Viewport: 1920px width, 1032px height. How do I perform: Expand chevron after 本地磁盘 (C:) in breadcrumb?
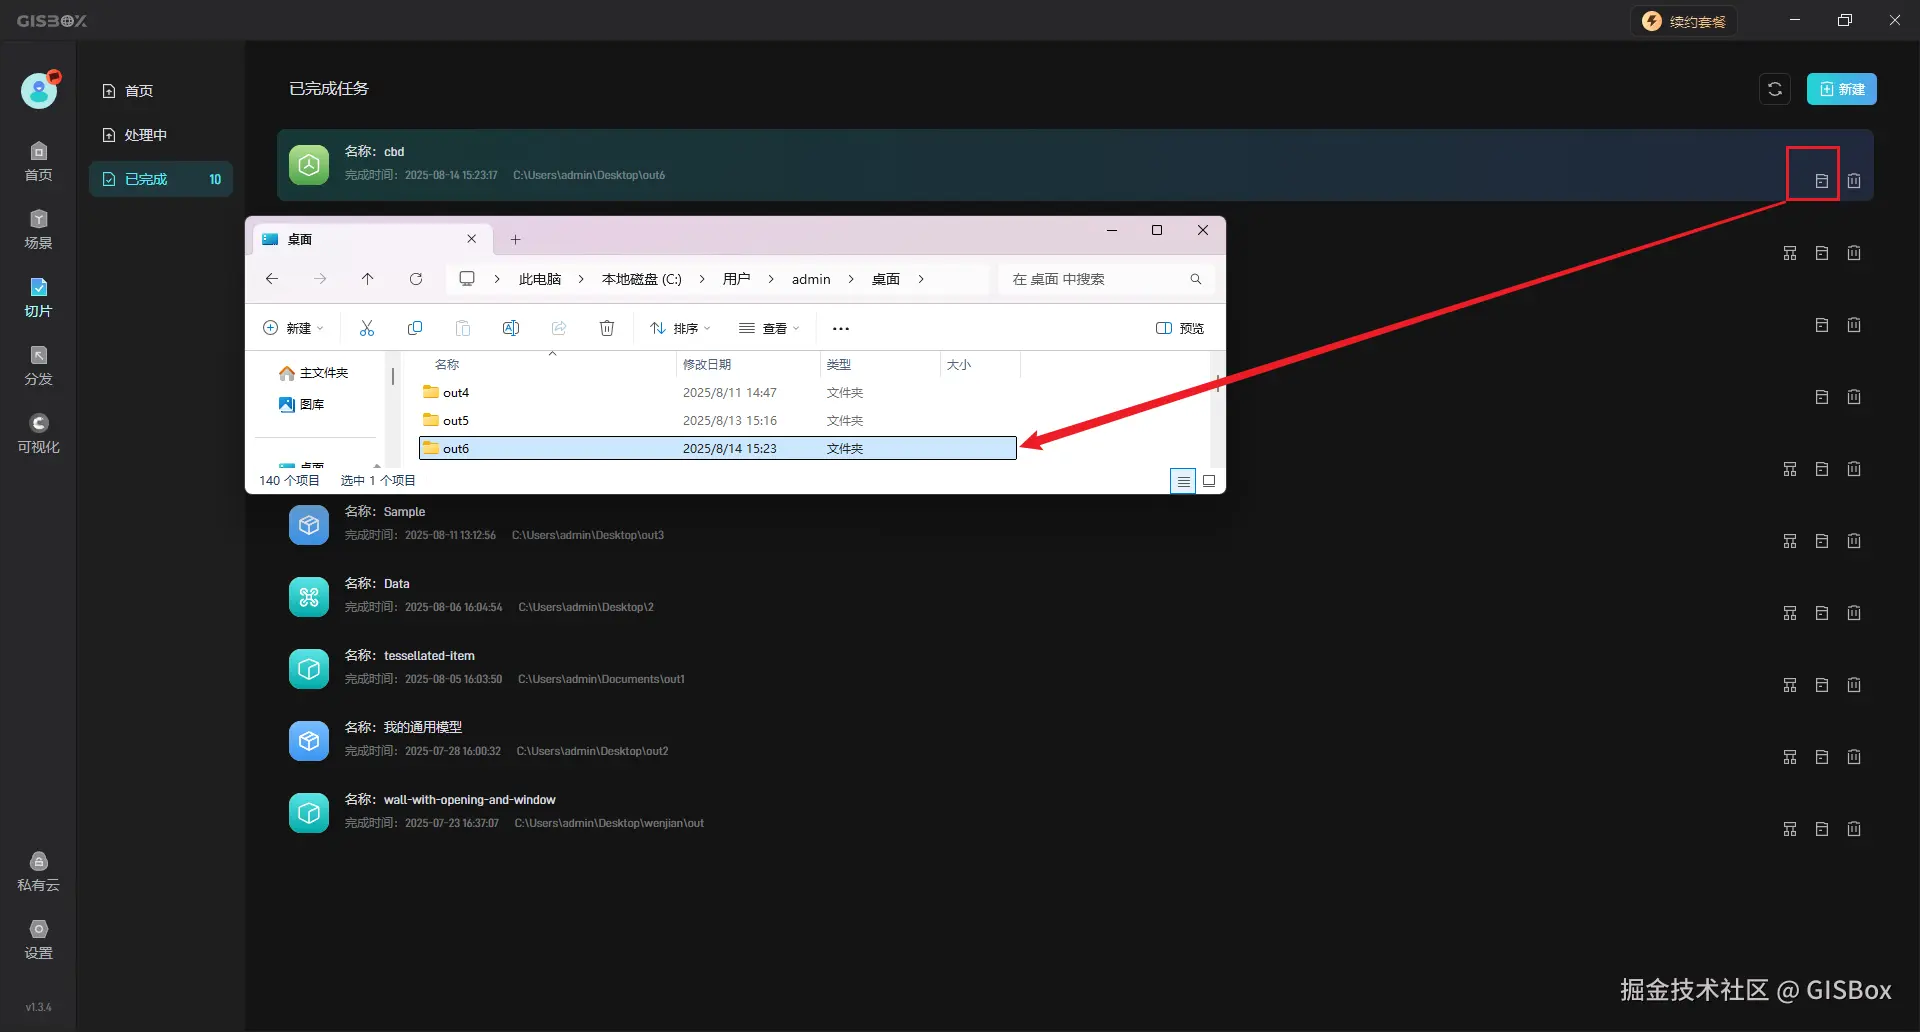tap(702, 279)
